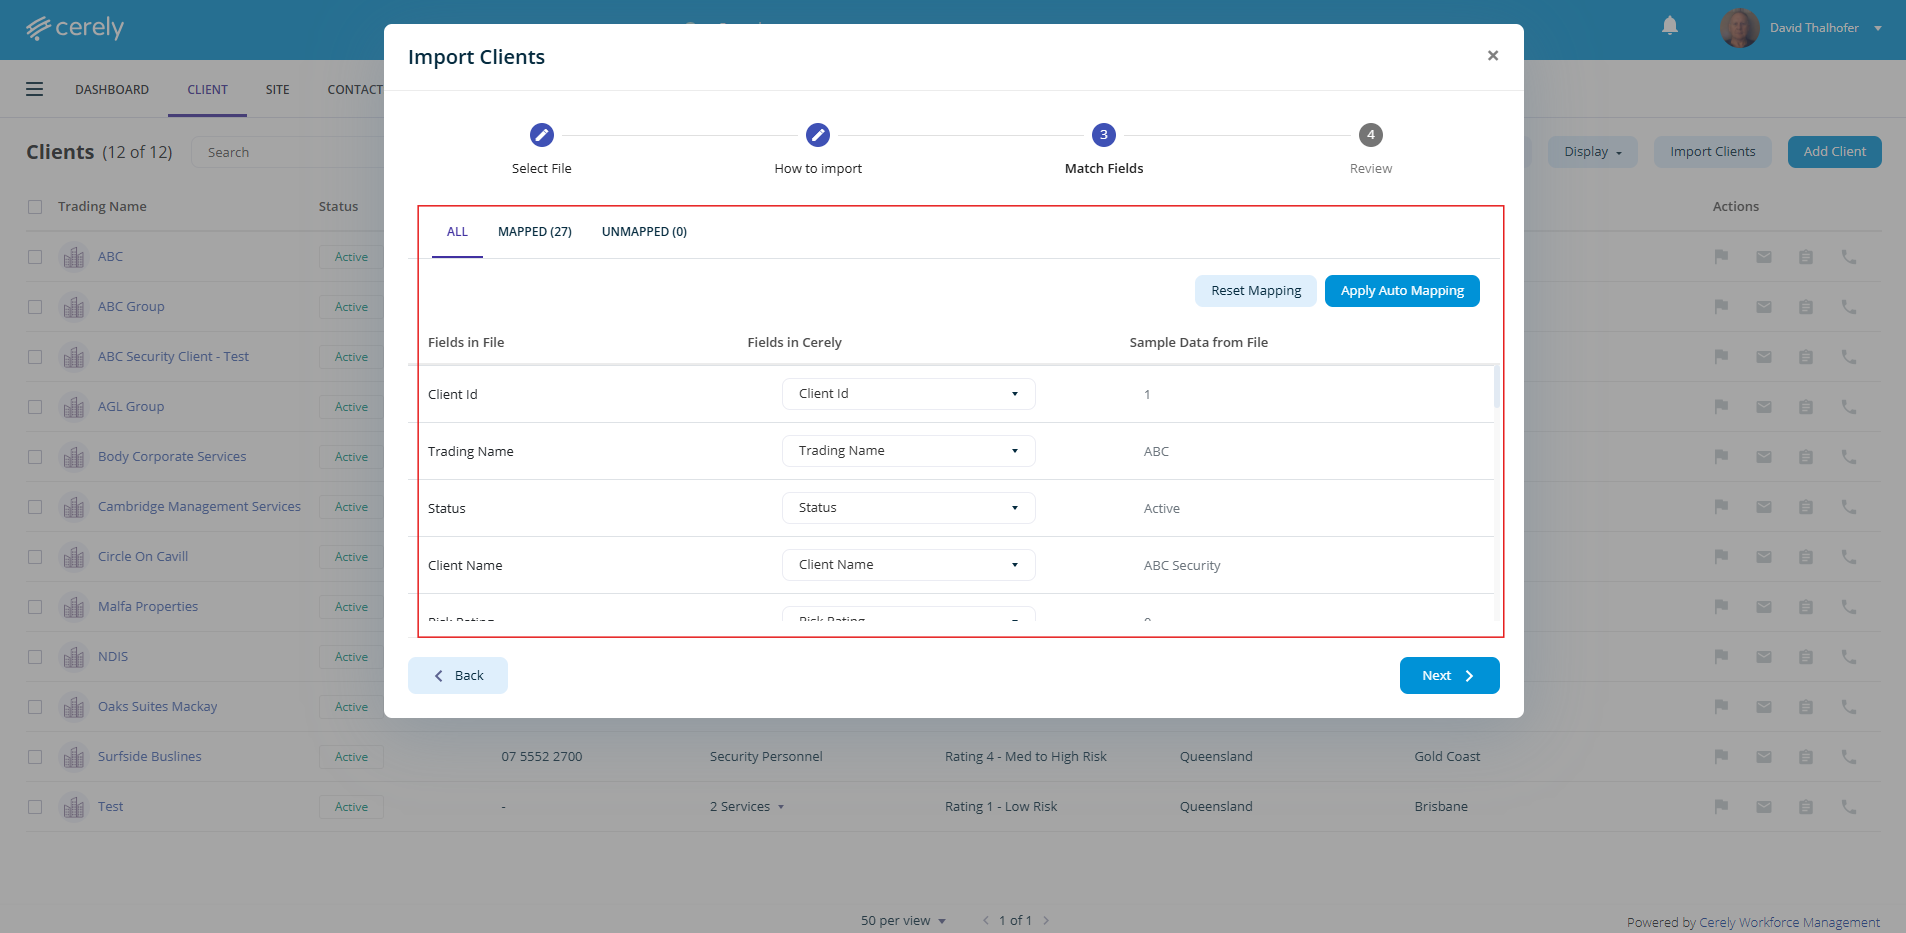Open the hamburger menu icon
This screenshot has height=933, width=1906.
coord(35,89)
